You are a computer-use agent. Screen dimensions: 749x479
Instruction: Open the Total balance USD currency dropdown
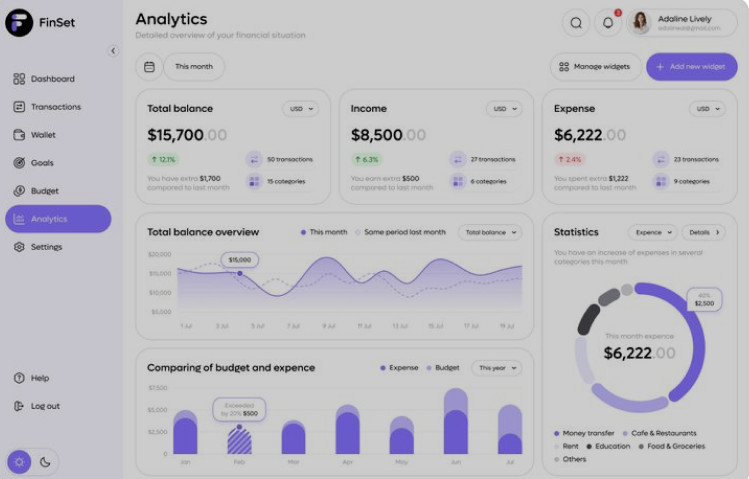300,108
